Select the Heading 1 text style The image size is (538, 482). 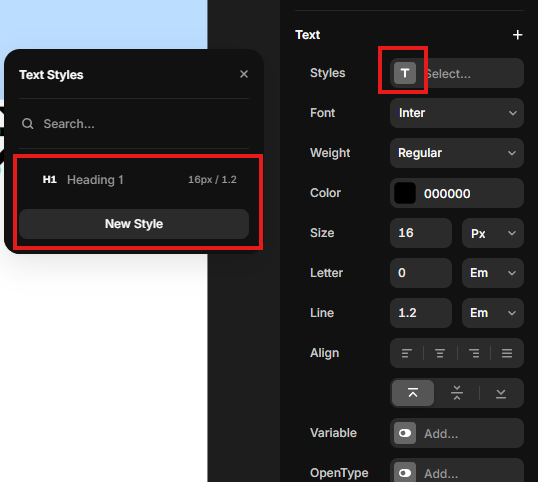[x=134, y=179]
